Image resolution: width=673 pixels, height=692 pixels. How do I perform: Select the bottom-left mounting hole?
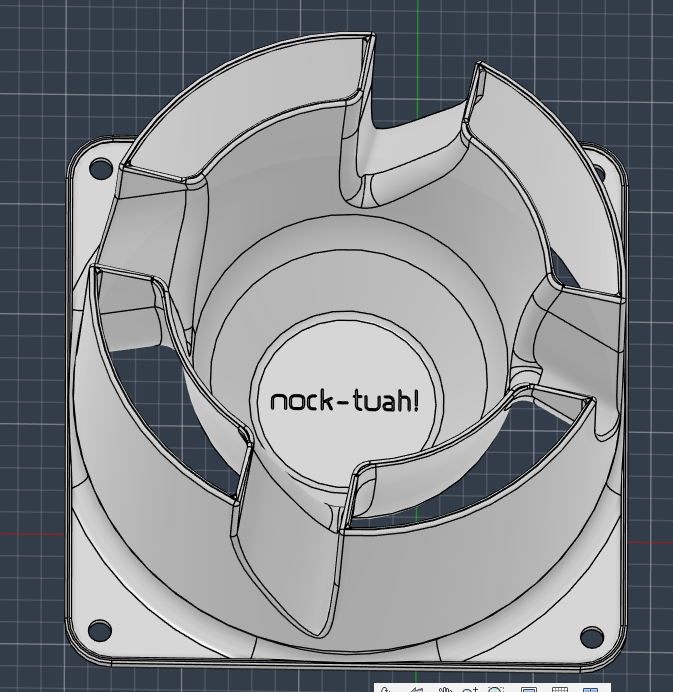[x=99, y=630]
